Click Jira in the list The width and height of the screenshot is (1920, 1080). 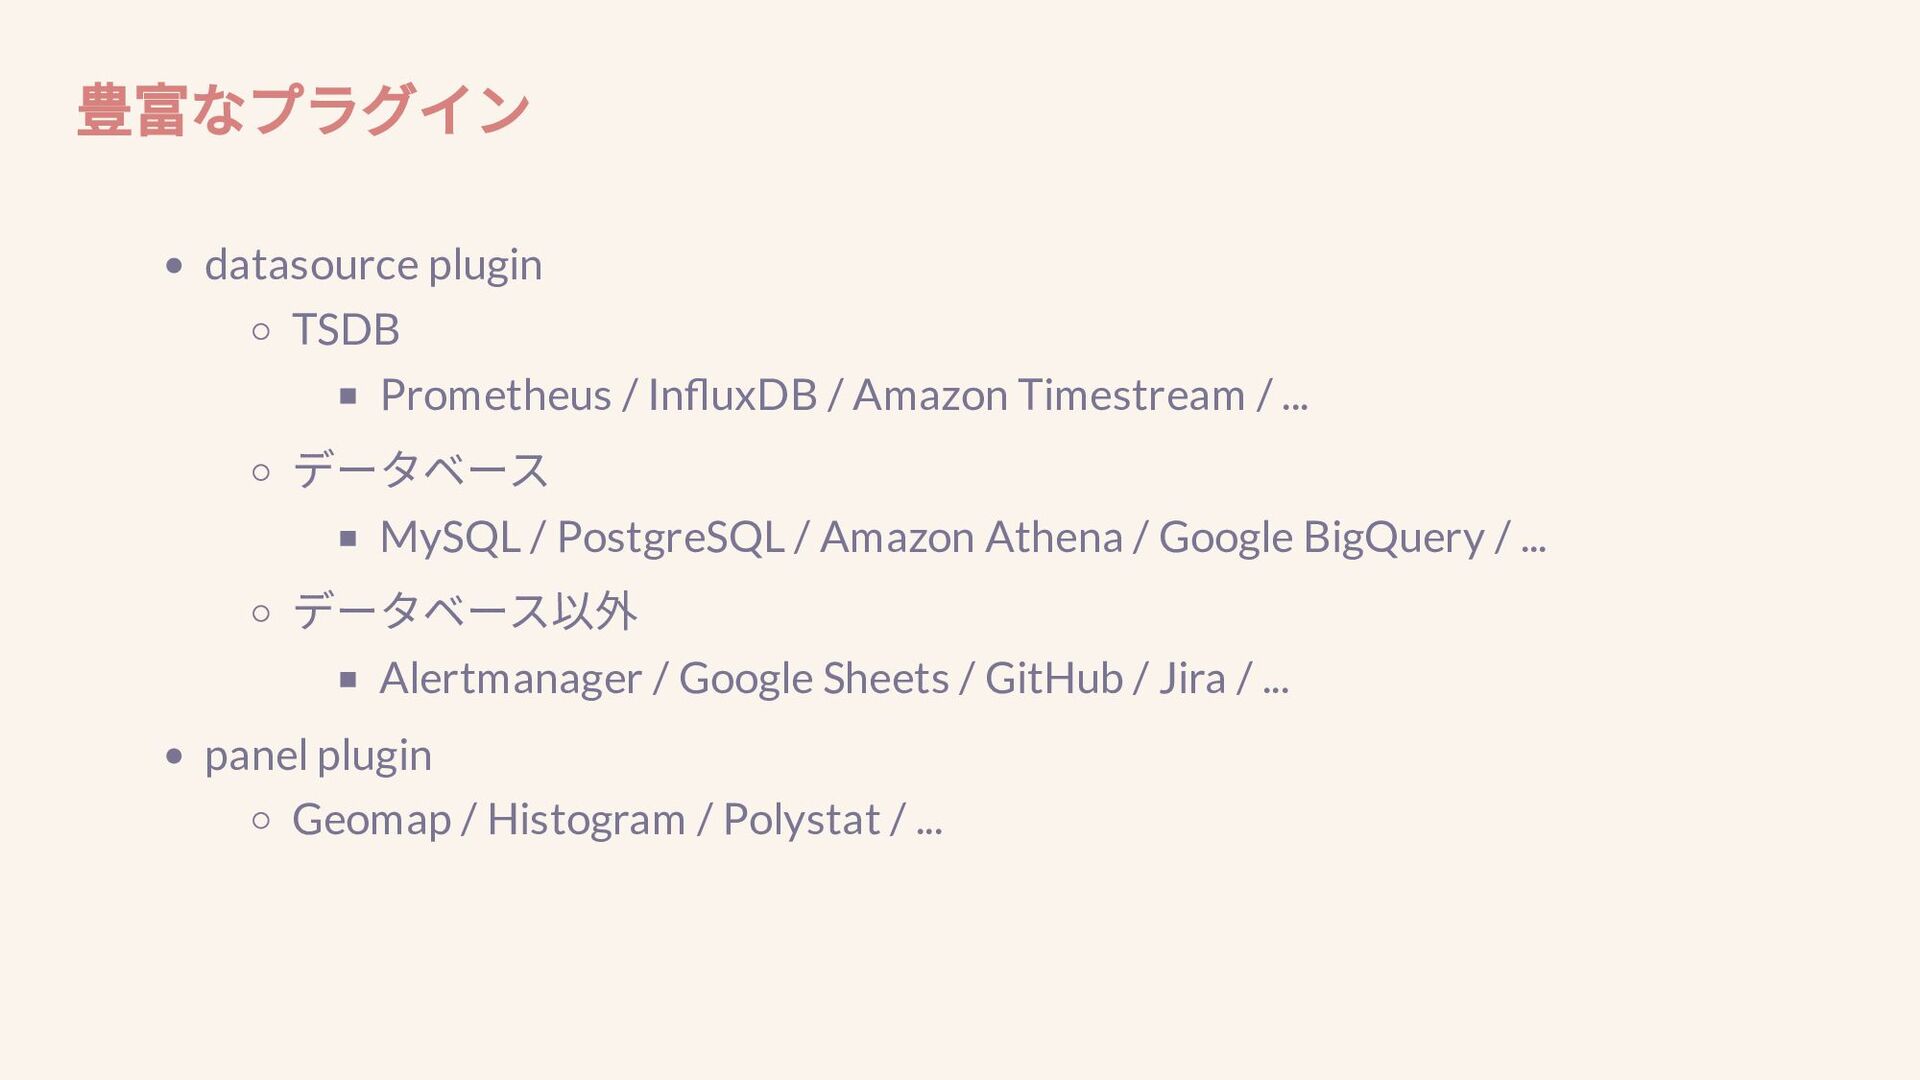pyautogui.click(x=1192, y=678)
